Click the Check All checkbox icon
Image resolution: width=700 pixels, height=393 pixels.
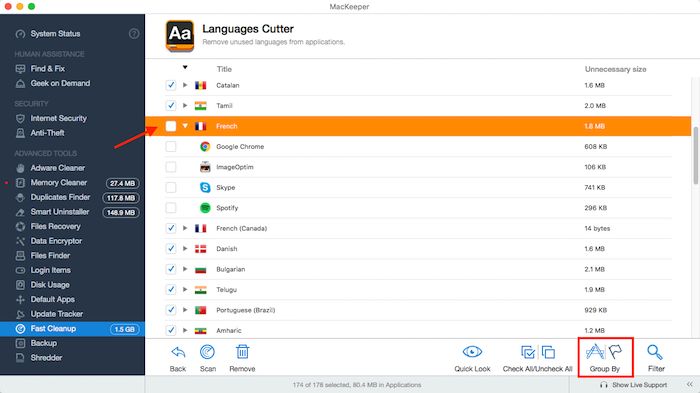click(x=528, y=352)
